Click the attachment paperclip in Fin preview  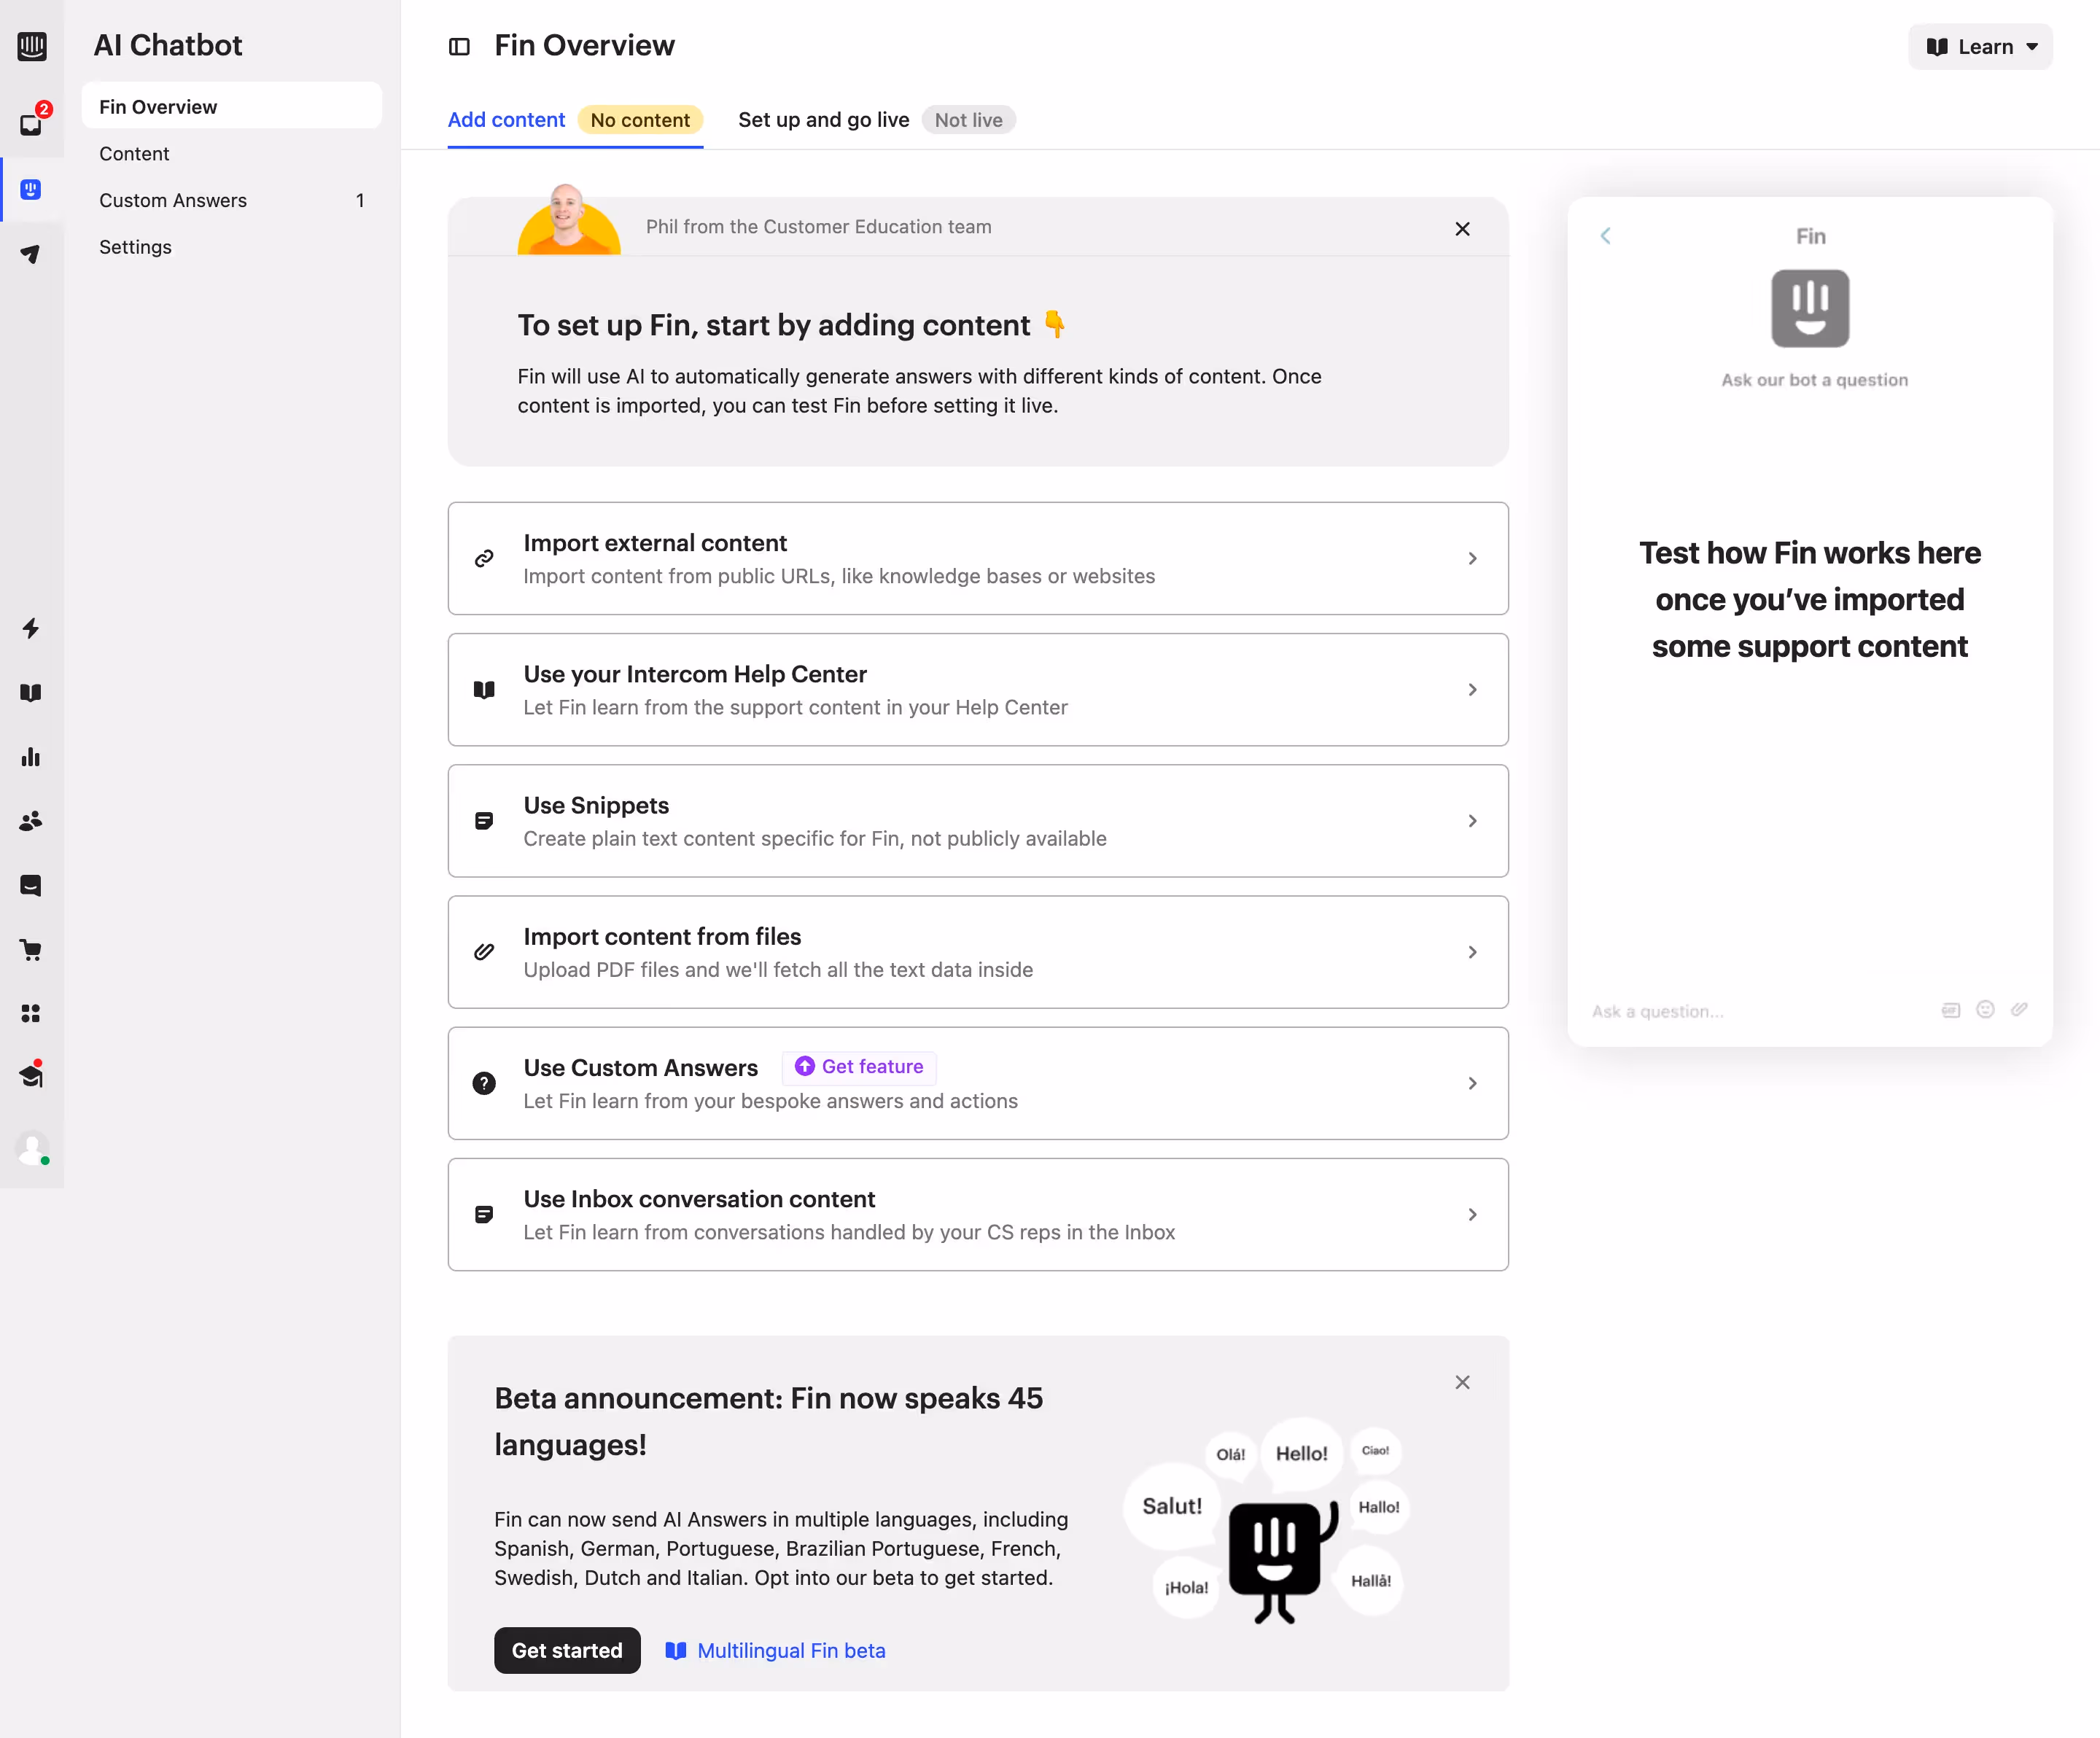tap(2020, 1010)
